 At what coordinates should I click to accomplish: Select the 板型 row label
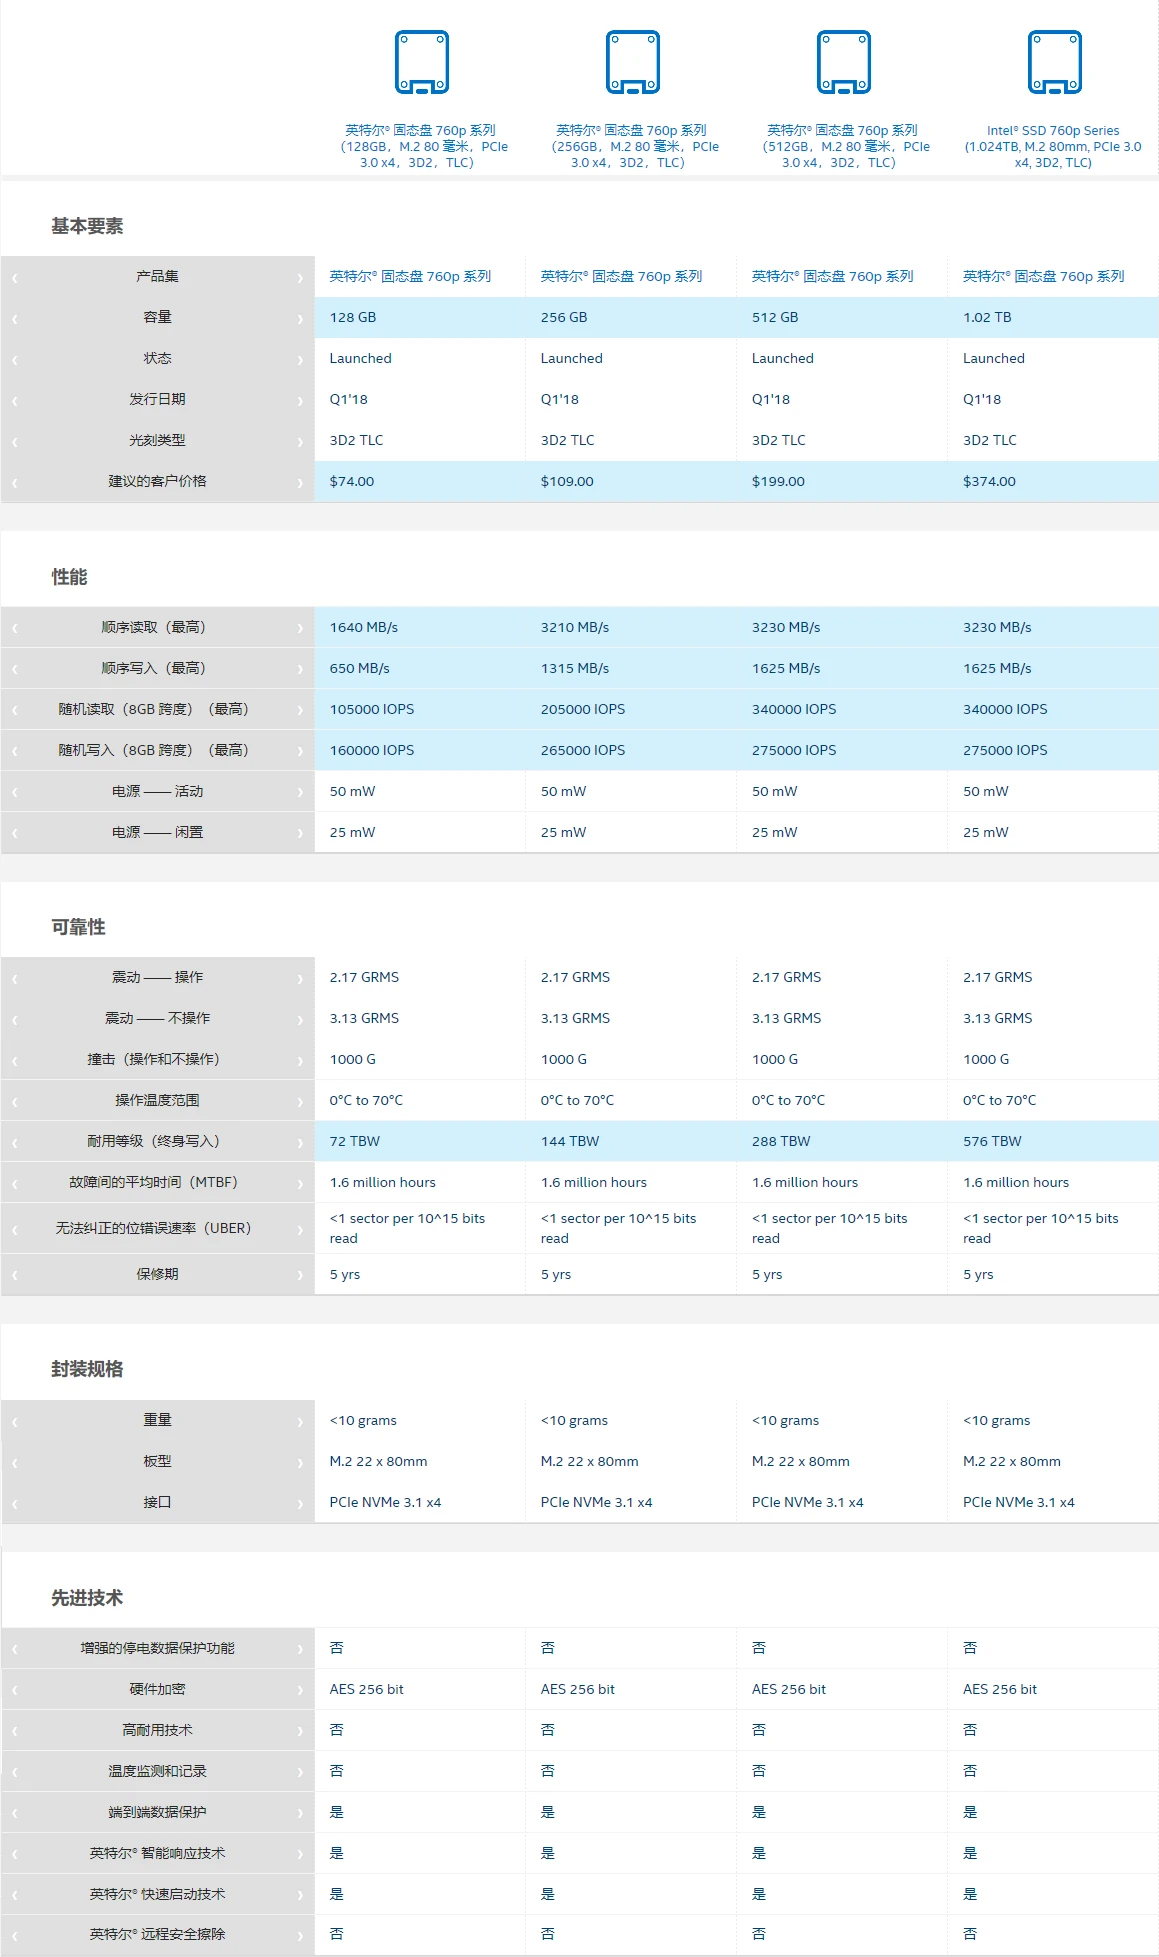(157, 1461)
